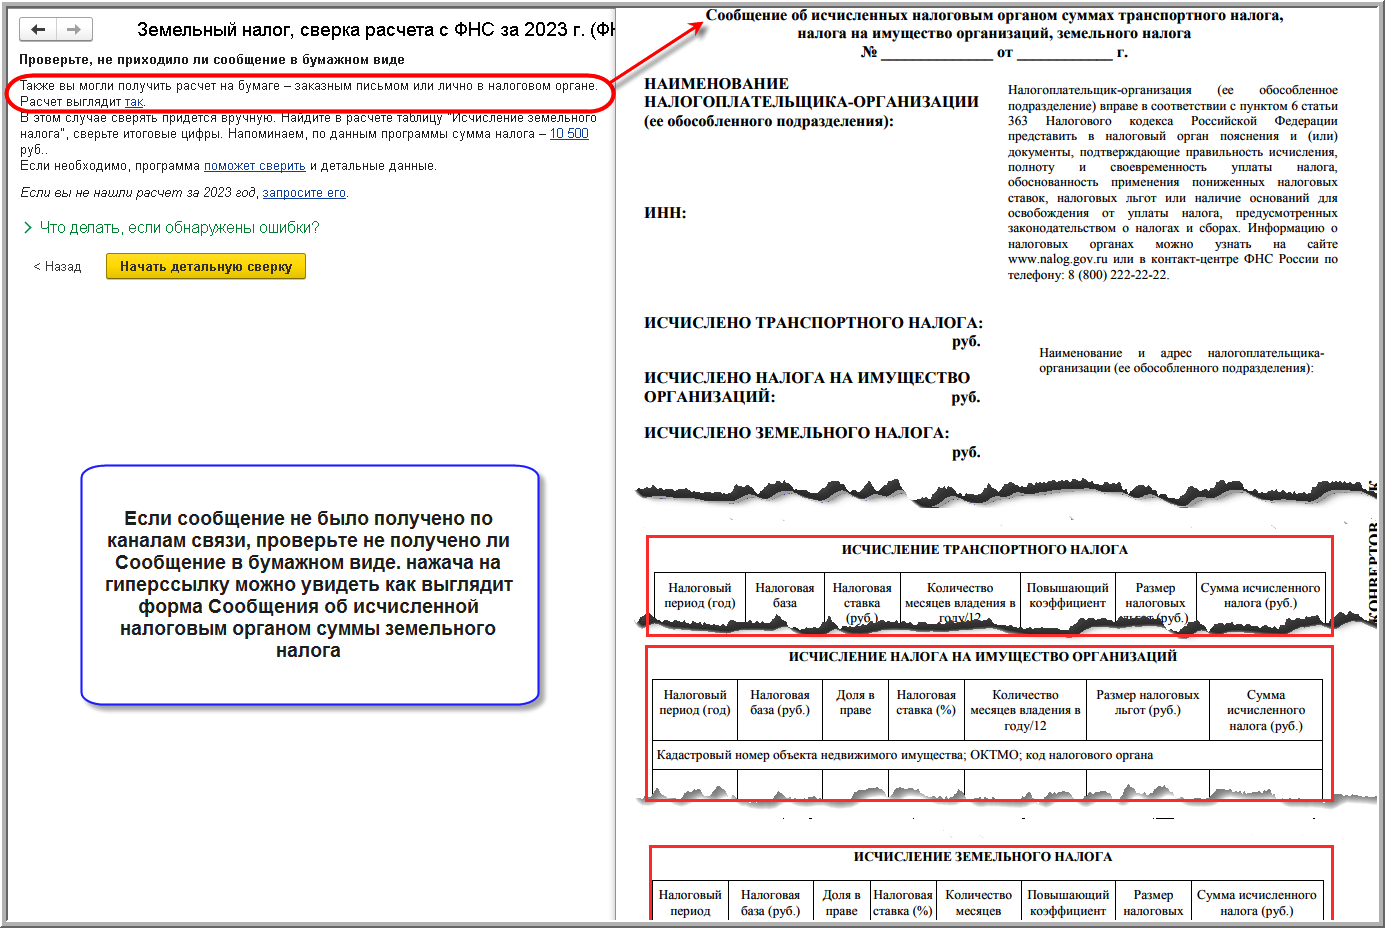Select 'Сумма исчисленного налога (руб.)' in land tax table

click(1257, 903)
